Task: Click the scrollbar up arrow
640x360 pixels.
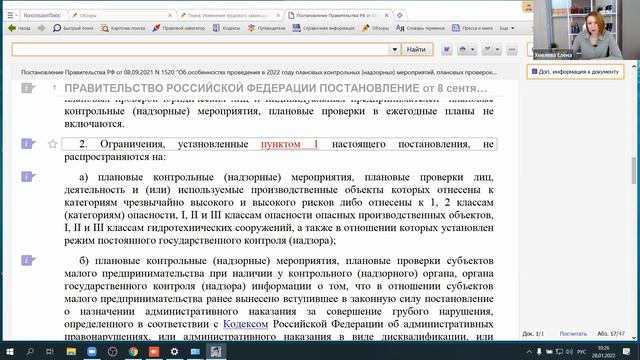Action: click(633, 67)
